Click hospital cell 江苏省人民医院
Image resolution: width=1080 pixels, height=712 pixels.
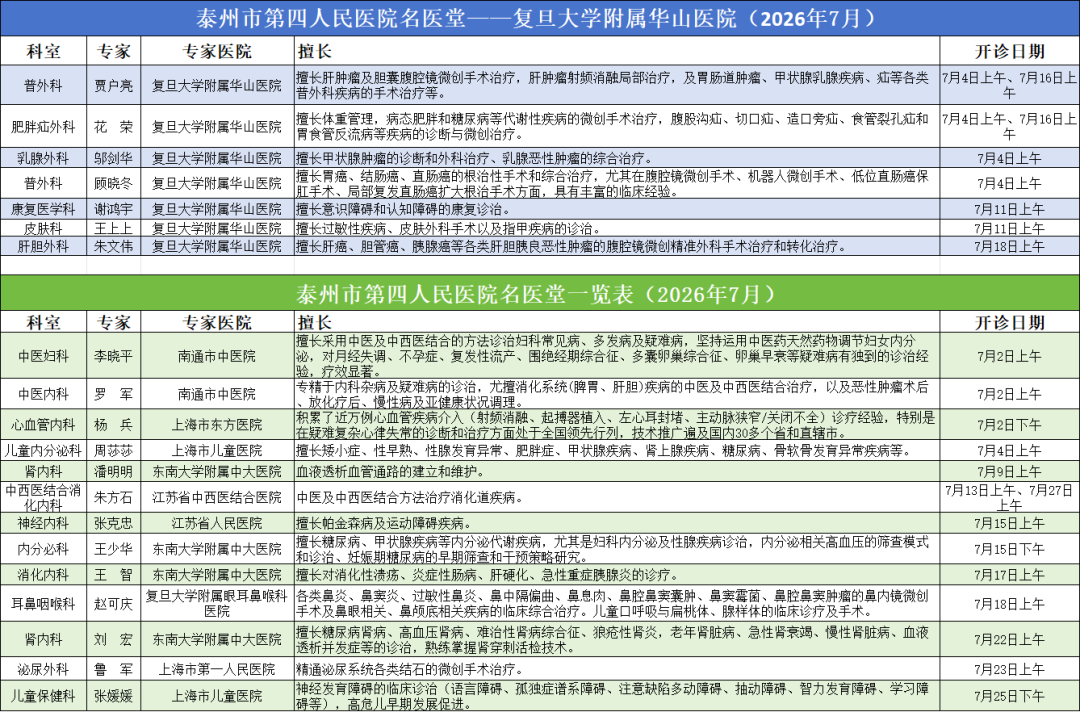coord(217,523)
